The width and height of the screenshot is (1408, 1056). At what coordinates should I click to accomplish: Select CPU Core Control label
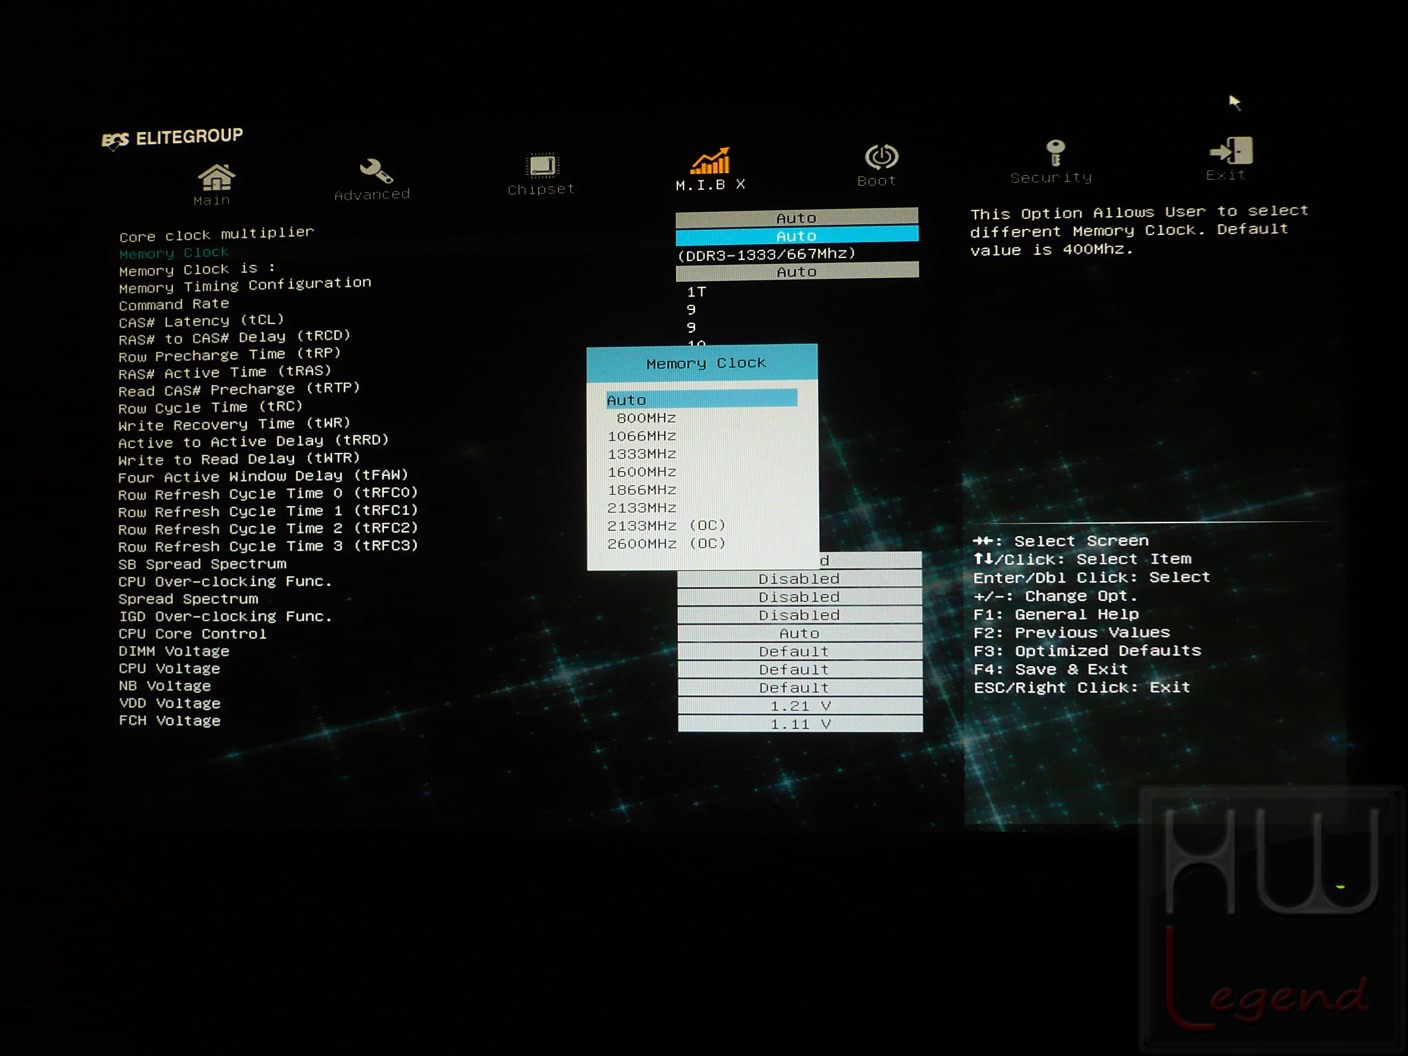click(193, 634)
